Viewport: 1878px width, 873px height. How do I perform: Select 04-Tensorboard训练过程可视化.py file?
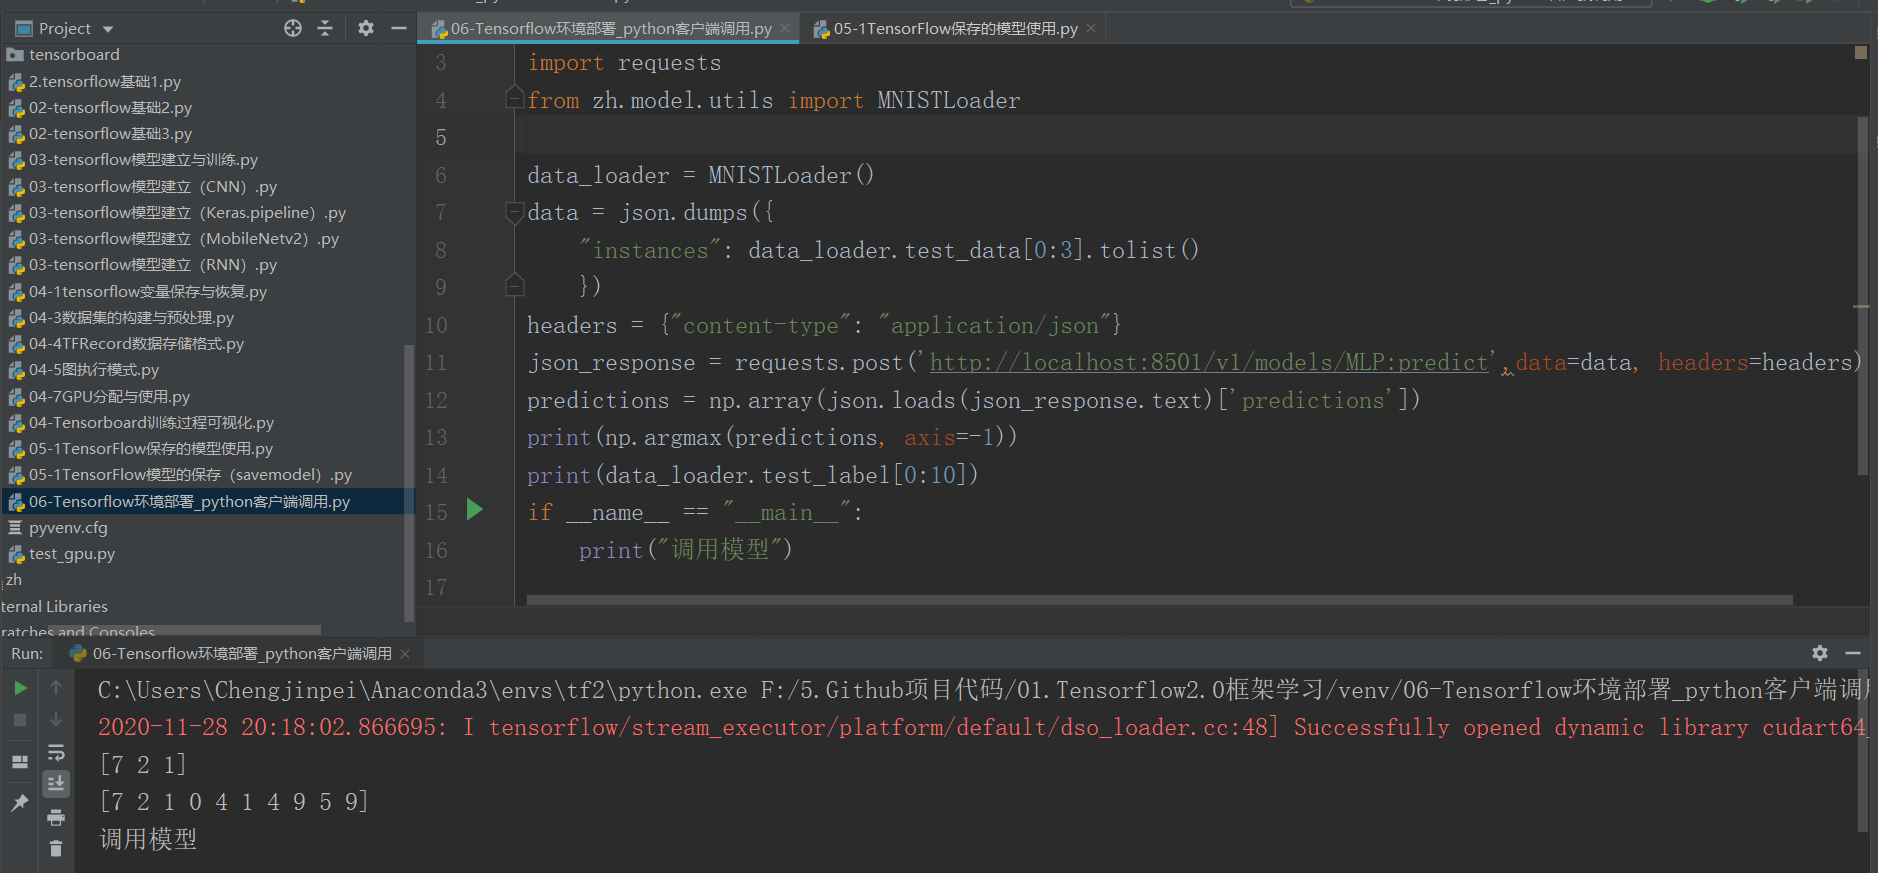[151, 423]
